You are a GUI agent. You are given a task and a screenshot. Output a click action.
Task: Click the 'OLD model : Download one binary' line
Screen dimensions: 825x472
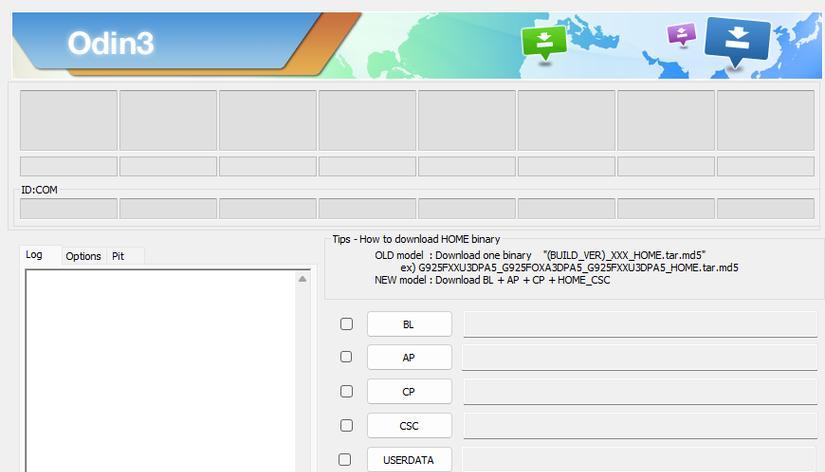pos(453,255)
